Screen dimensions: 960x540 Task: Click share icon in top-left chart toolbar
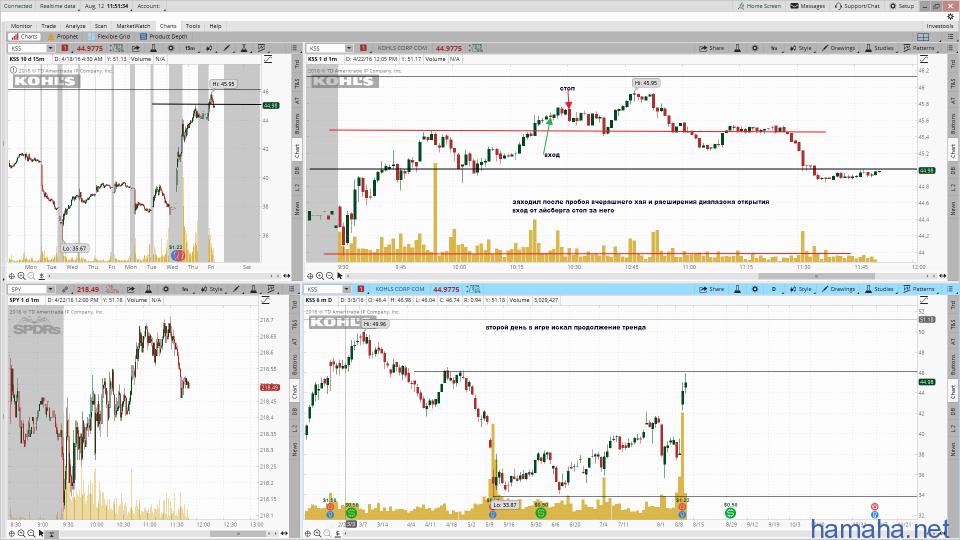[135, 48]
